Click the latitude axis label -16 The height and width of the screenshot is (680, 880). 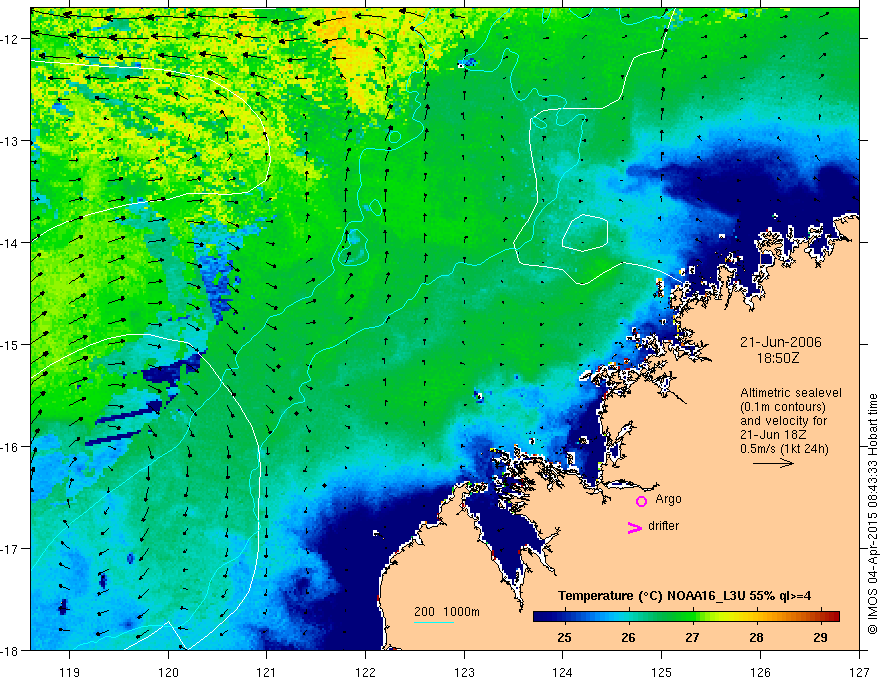[x=10, y=447]
